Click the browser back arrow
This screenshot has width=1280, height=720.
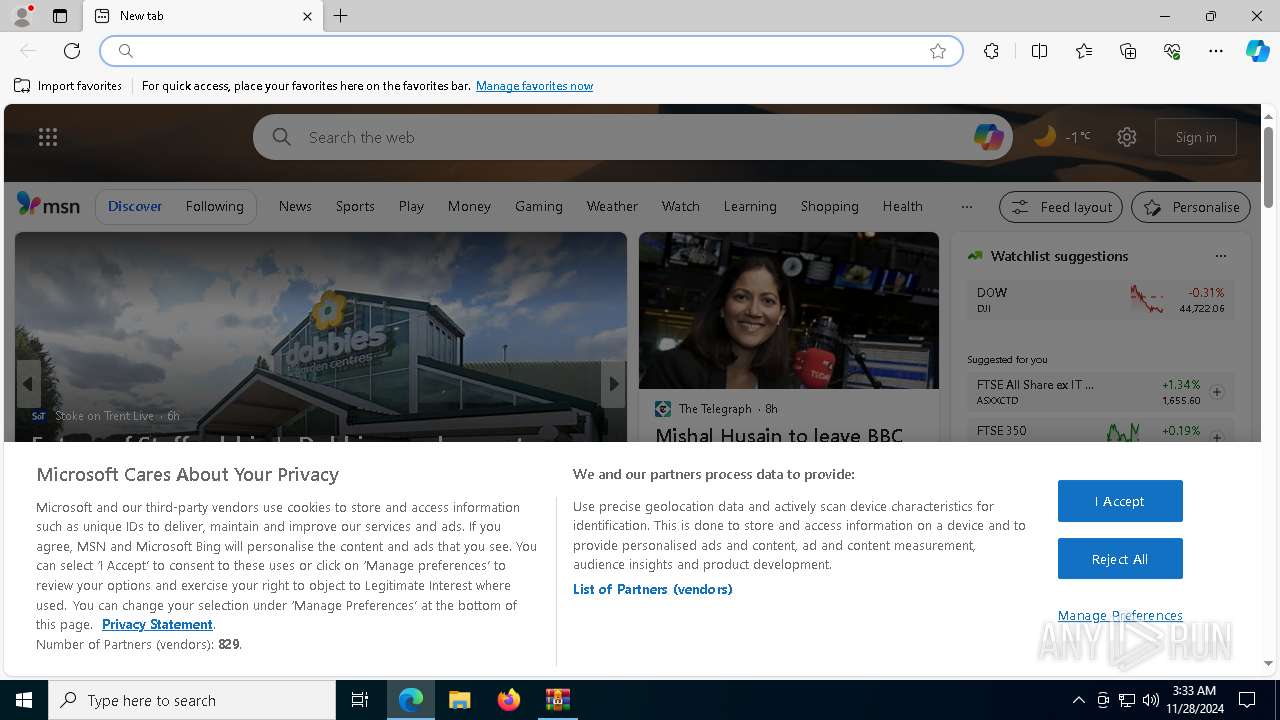click(28, 51)
